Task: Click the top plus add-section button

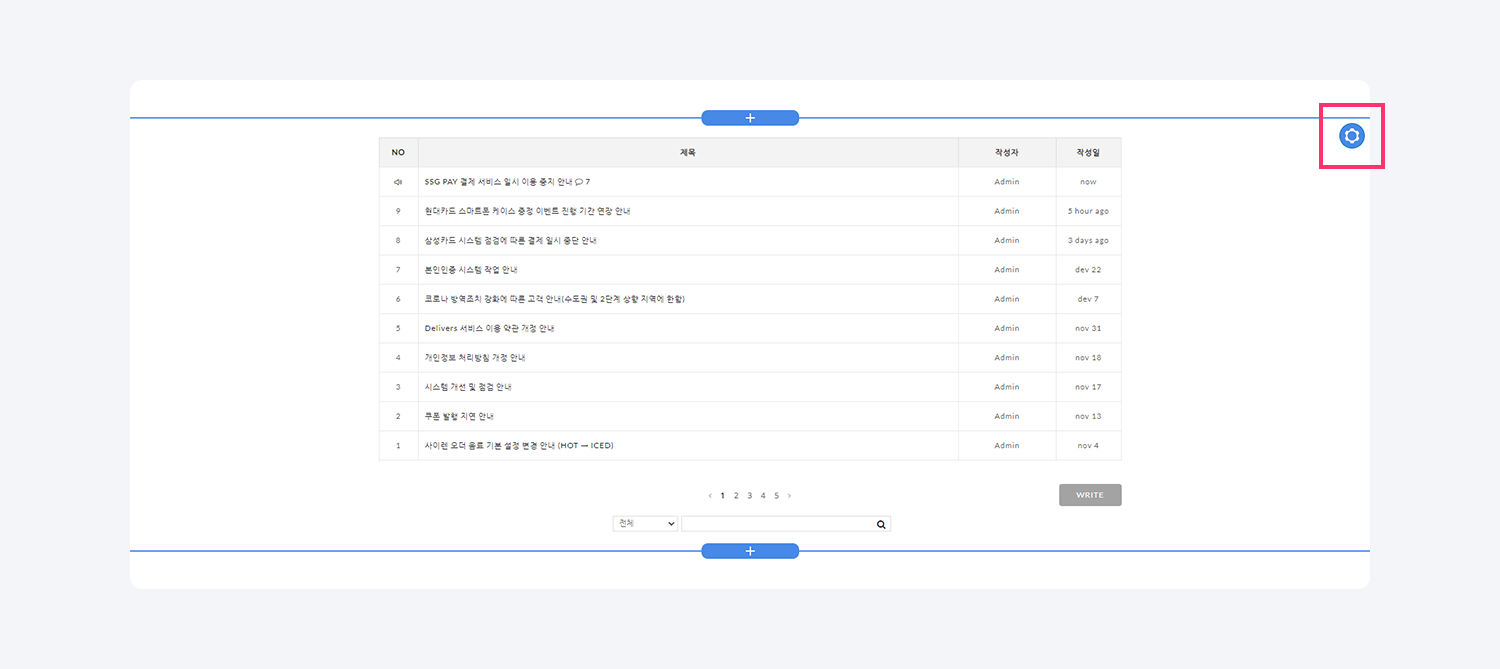Action: point(750,118)
